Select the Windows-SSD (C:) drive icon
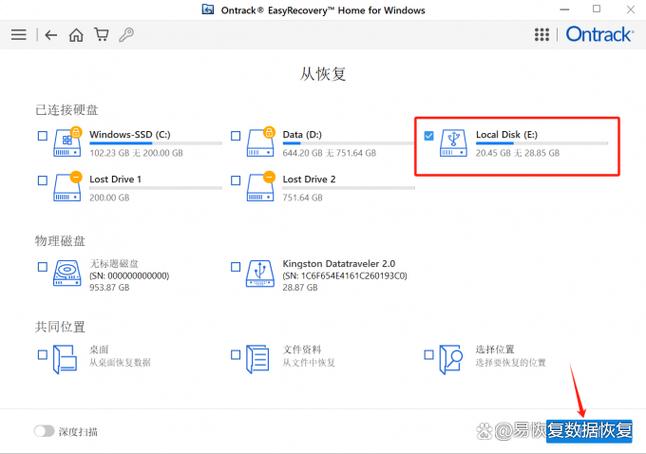This screenshot has height=454, width=646. (x=67, y=142)
